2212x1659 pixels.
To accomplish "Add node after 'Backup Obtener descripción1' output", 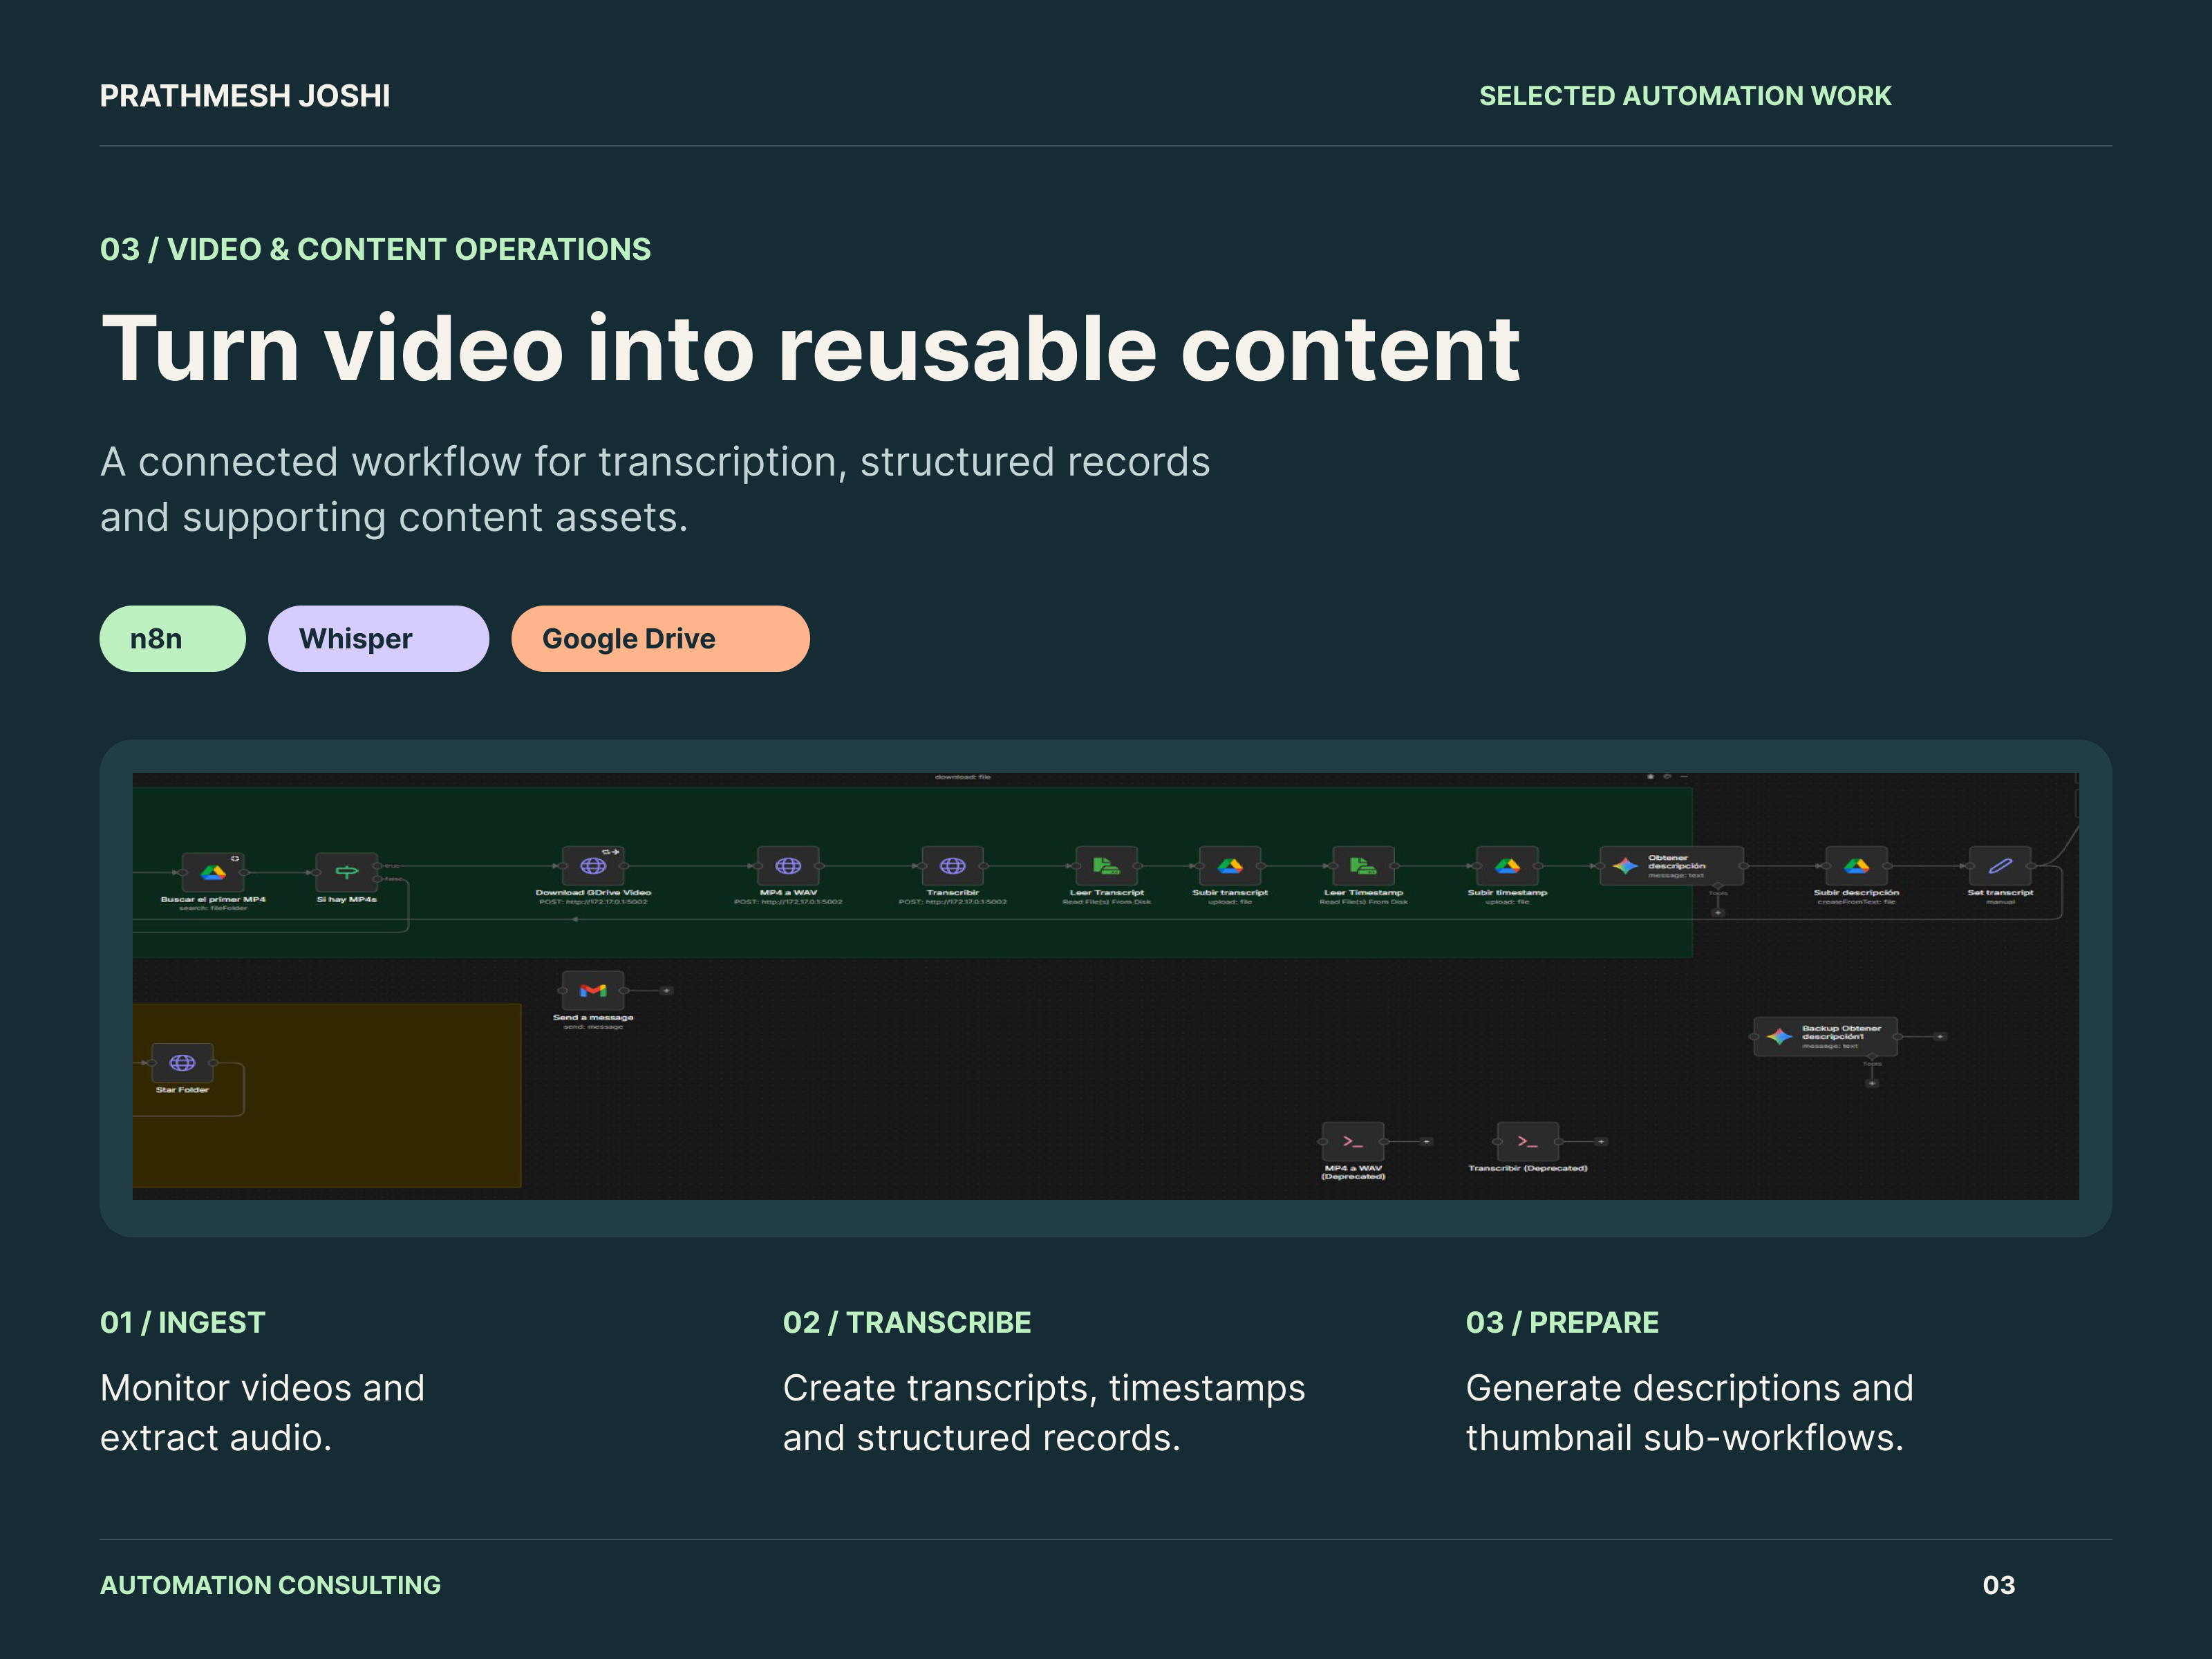I will [x=1939, y=1037].
